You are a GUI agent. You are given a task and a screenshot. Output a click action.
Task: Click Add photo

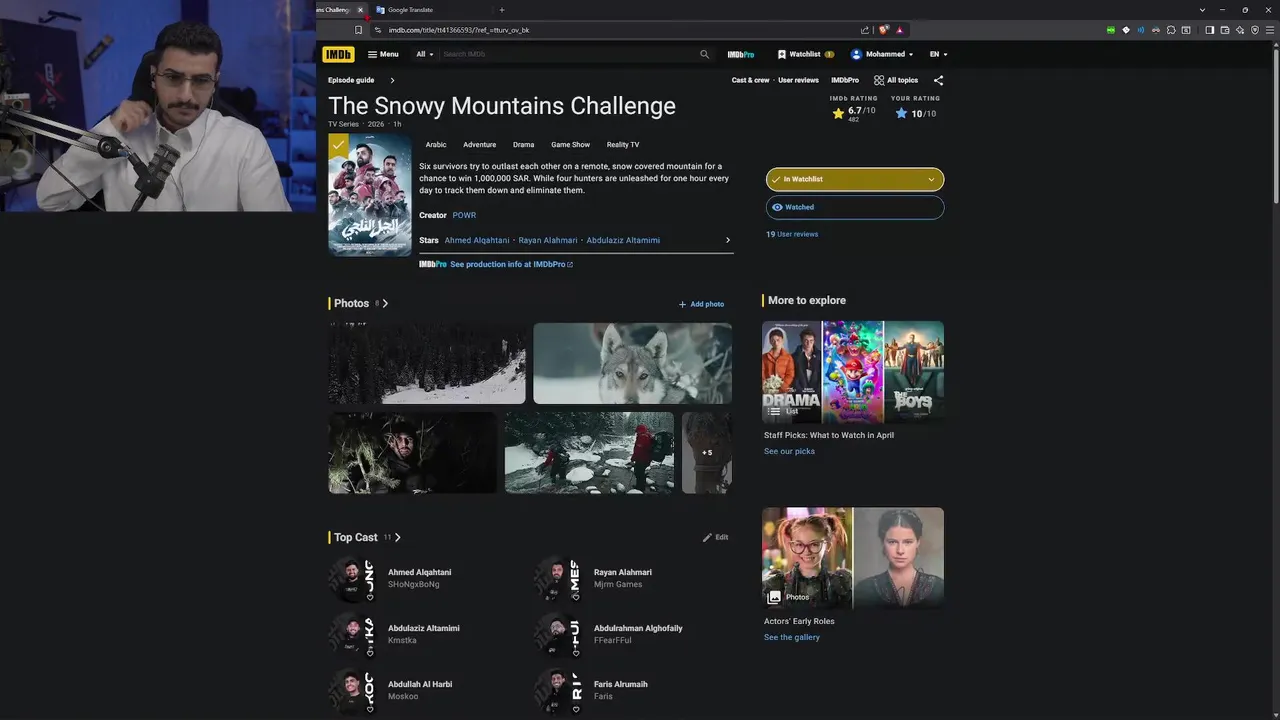pyautogui.click(x=701, y=304)
